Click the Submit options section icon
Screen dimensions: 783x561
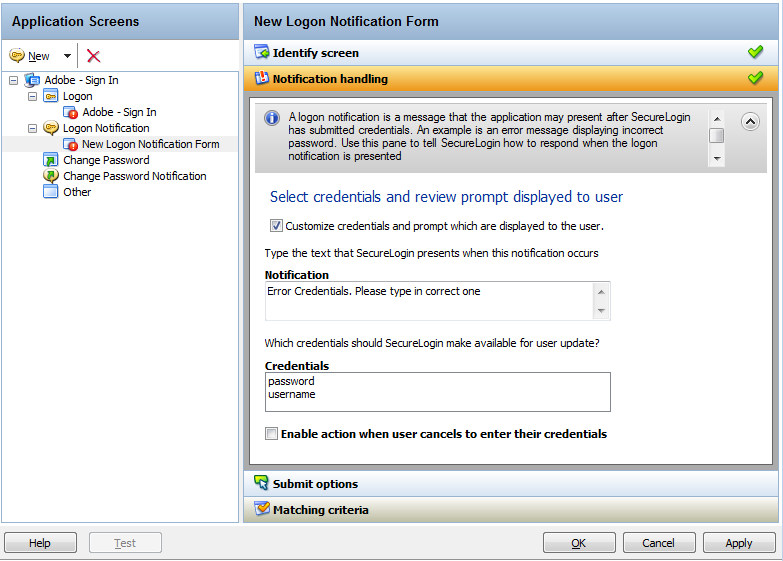[262, 484]
